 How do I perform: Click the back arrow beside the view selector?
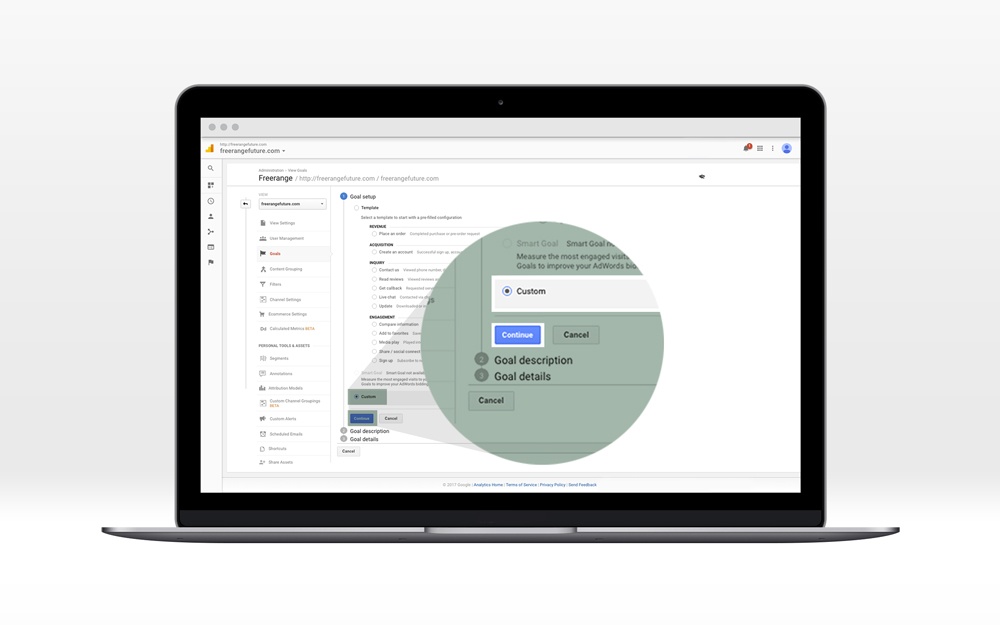246,203
